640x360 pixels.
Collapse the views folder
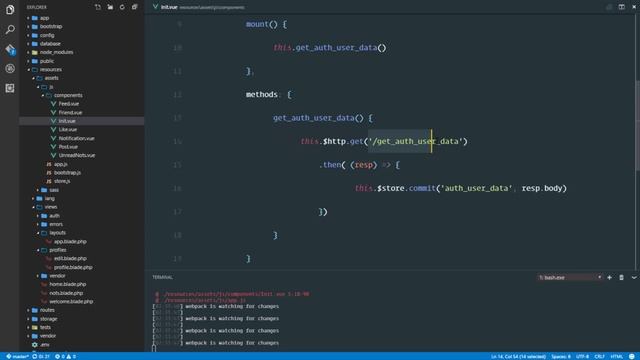(x=51, y=207)
